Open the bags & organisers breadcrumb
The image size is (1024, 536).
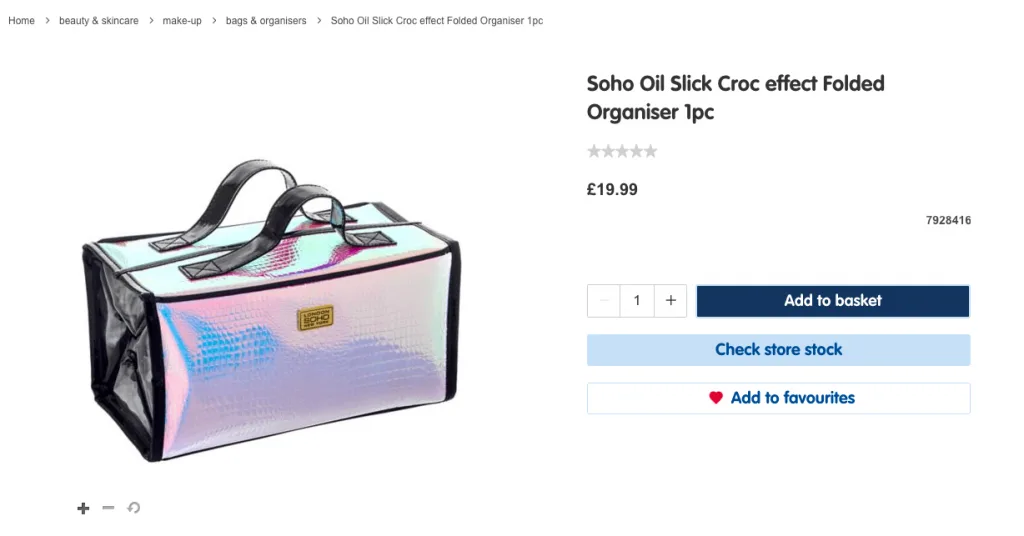click(266, 21)
